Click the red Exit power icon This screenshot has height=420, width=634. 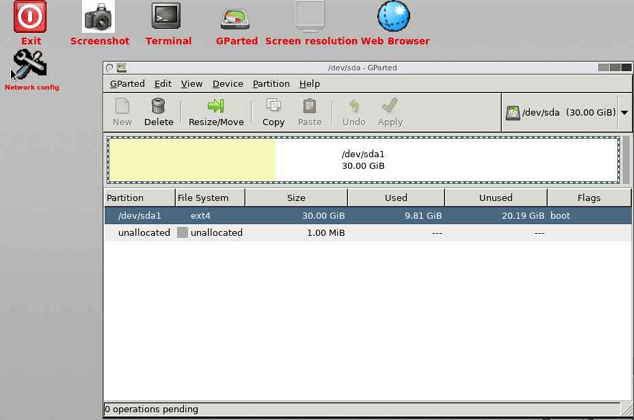tap(30, 18)
